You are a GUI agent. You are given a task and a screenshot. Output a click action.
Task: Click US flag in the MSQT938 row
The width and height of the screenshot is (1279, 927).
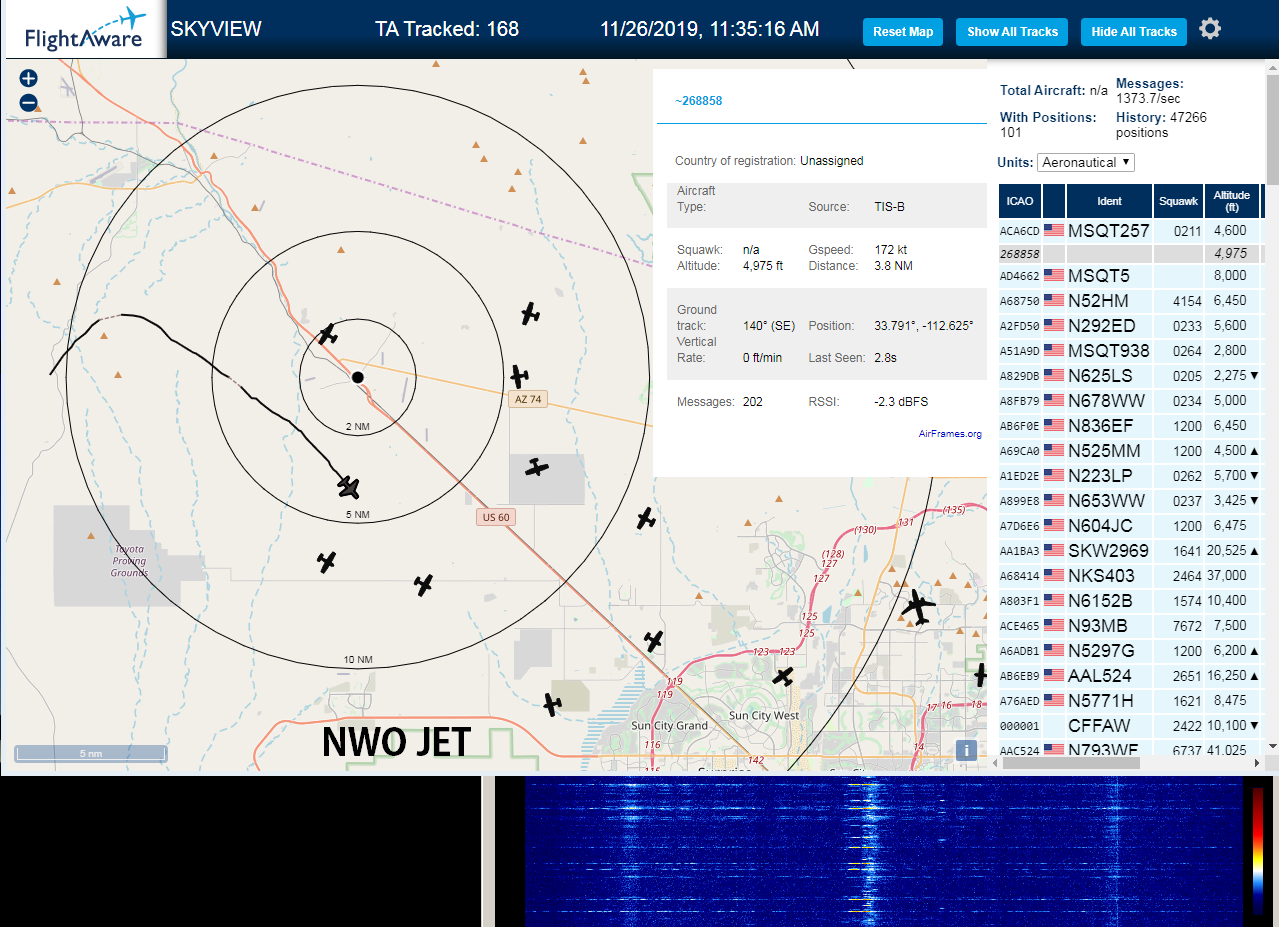[1054, 351]
